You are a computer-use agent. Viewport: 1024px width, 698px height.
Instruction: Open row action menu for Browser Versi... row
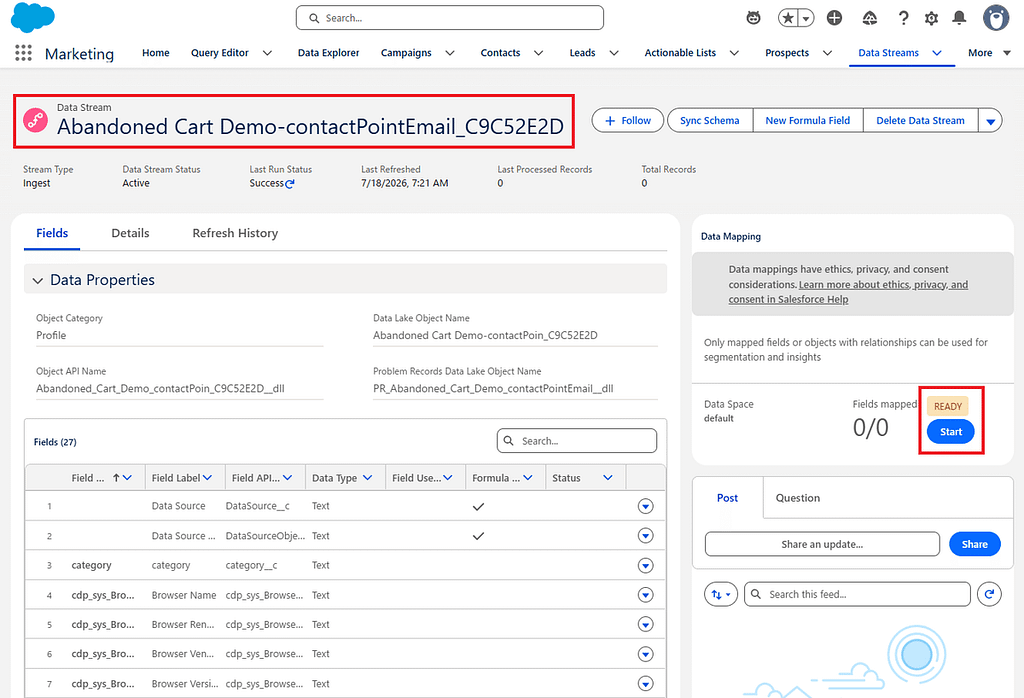point(645,684)
